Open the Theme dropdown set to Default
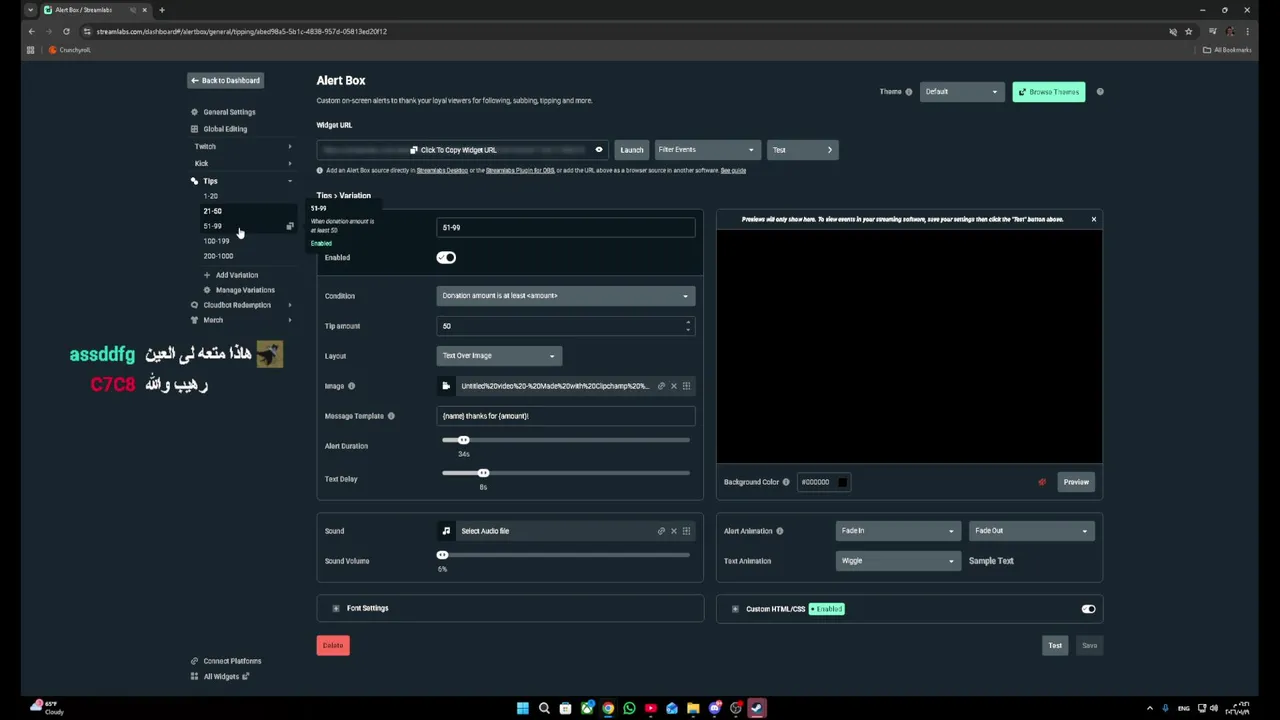The image size is (1280, 720). pos(961,92)
